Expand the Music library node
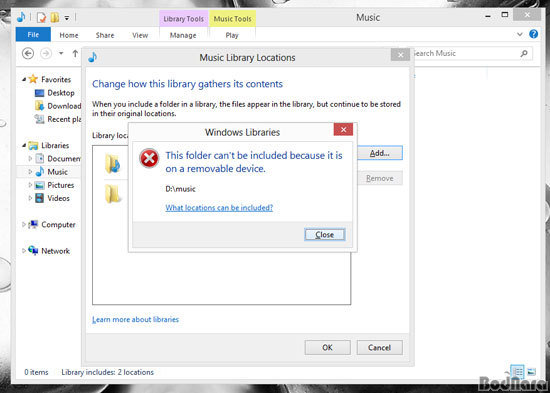Image resolution: width=550 pixels, height=393 pixels. pyautogui.click(x=30, y=172)
